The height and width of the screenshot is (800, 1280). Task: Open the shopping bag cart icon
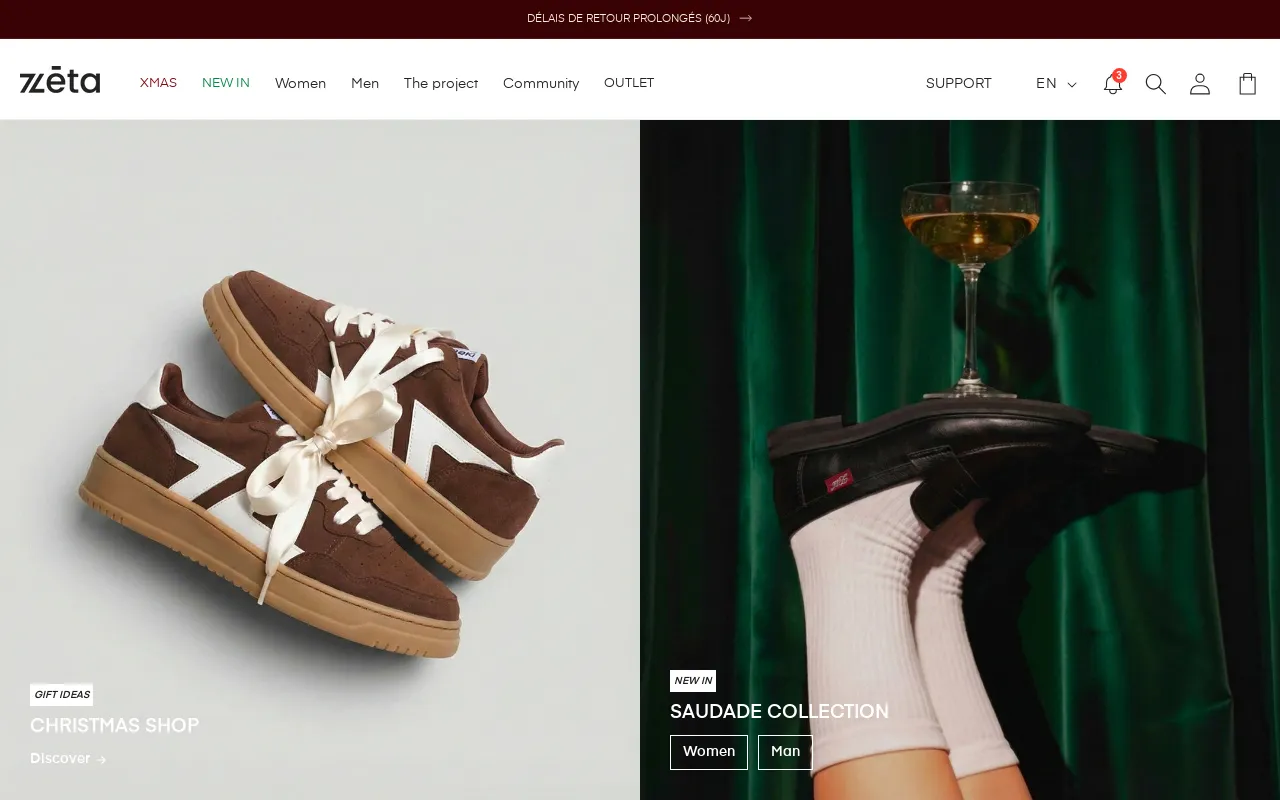click(1247, 84)
